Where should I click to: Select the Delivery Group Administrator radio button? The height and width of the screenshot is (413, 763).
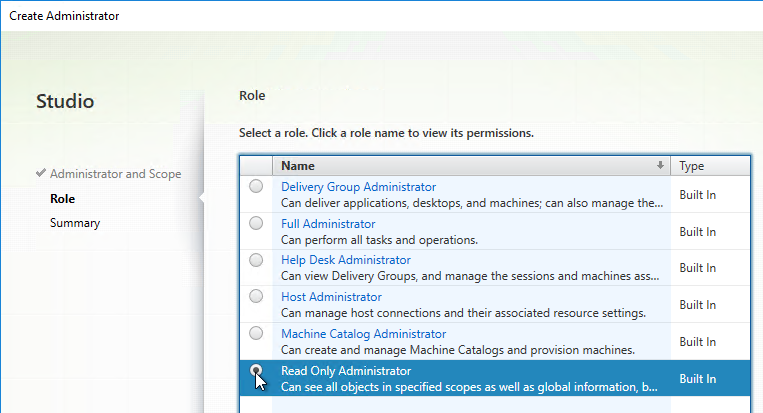pos(256,186)
